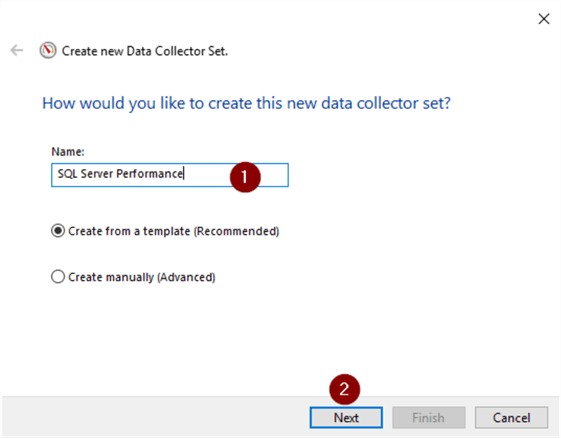Click the "Create new Data Collector Set." title
The image size is (561, 438).
pos(145,51)
